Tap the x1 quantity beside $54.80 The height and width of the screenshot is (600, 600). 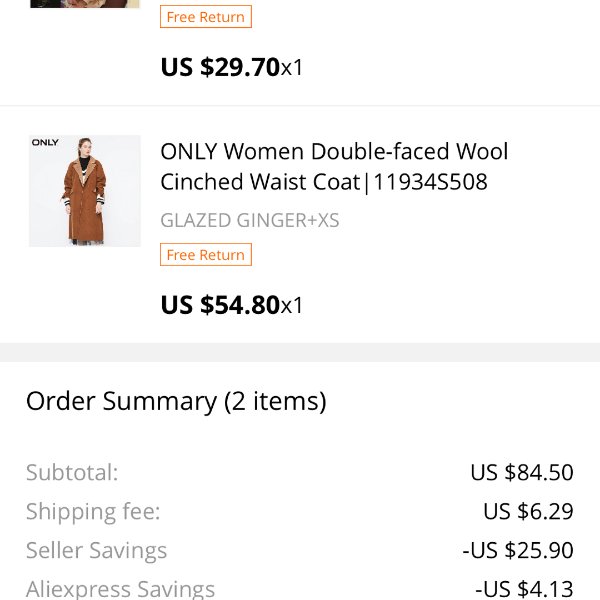click(x=292, y=306)
